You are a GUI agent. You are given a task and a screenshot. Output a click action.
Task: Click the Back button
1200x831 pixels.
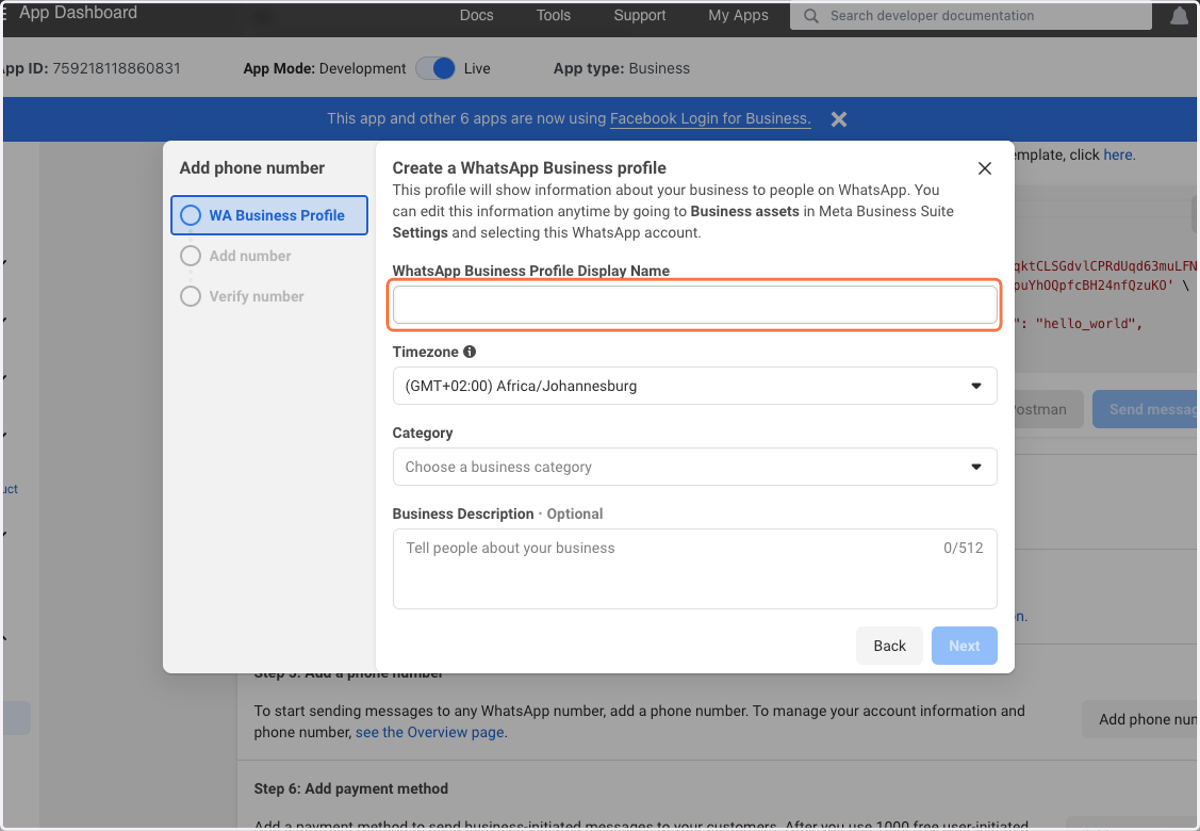pyautogui.click(x=889, y=646)
